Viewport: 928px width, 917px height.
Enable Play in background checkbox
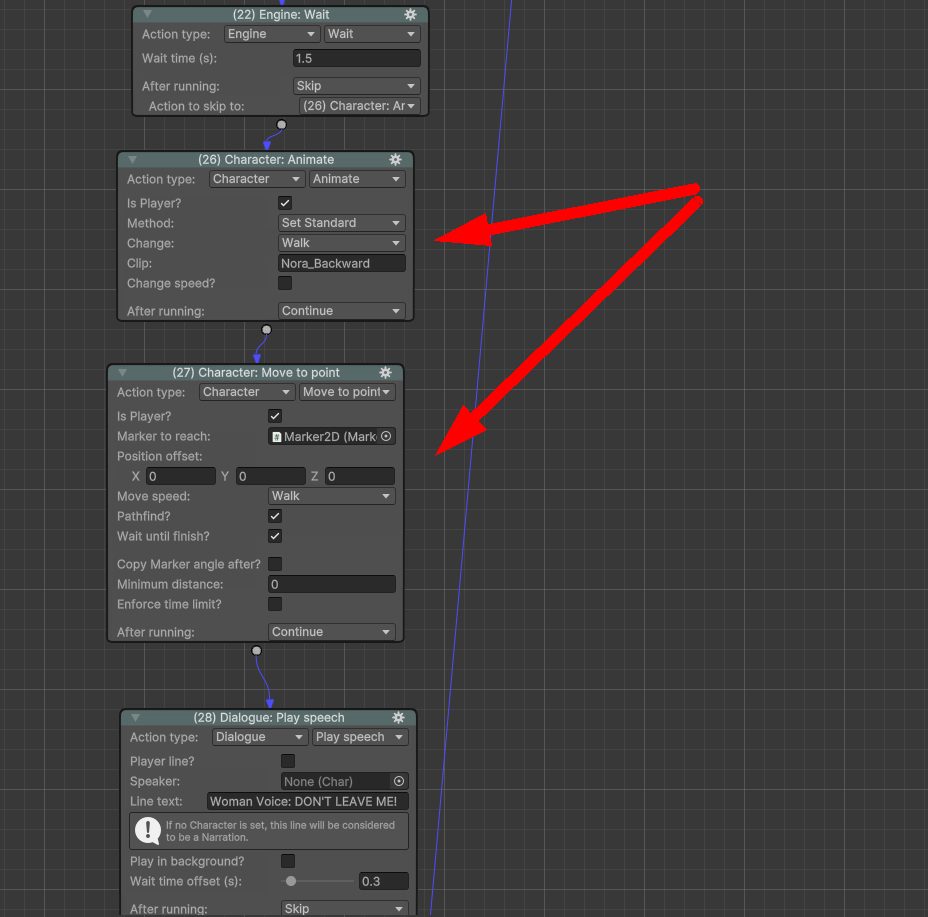click(x=288, y=861)
